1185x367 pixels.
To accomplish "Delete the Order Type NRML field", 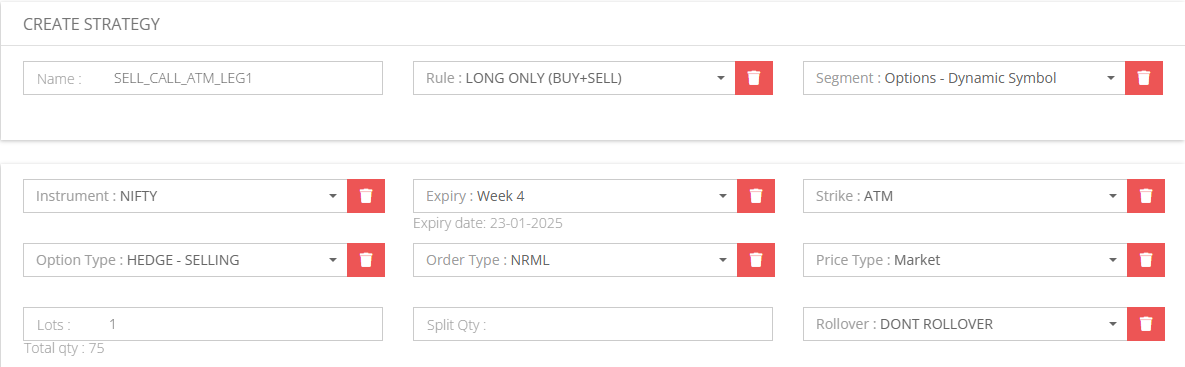I will [x=756, y=260].
